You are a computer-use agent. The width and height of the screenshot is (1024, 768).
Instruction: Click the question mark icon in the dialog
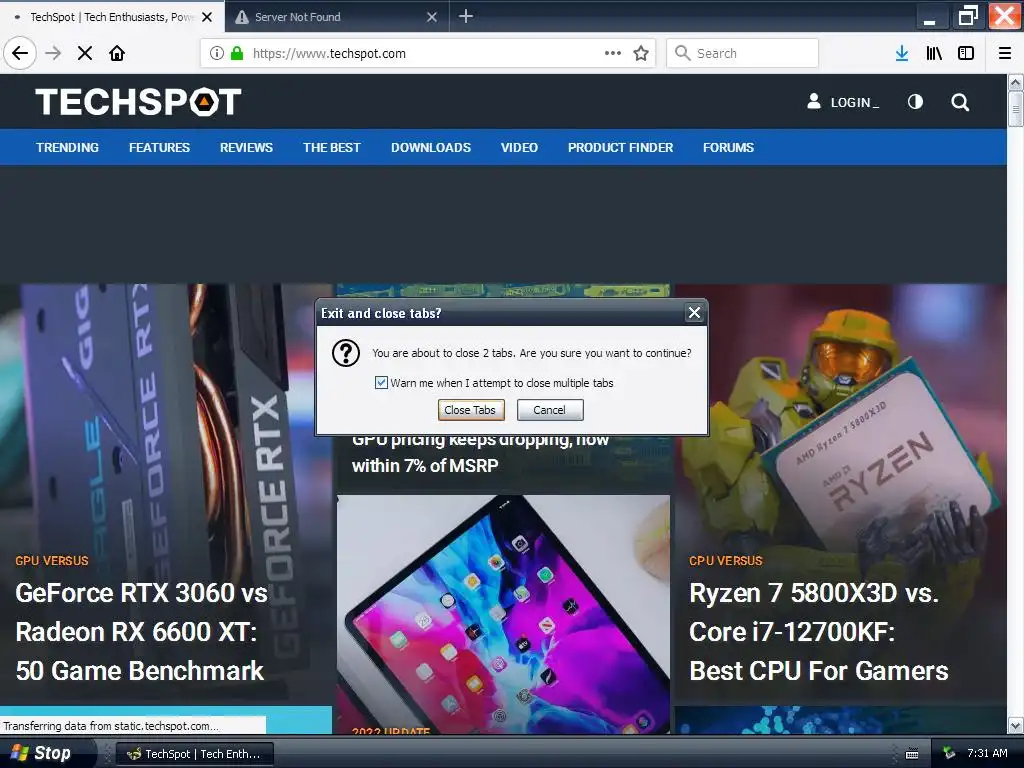point(345,353)
